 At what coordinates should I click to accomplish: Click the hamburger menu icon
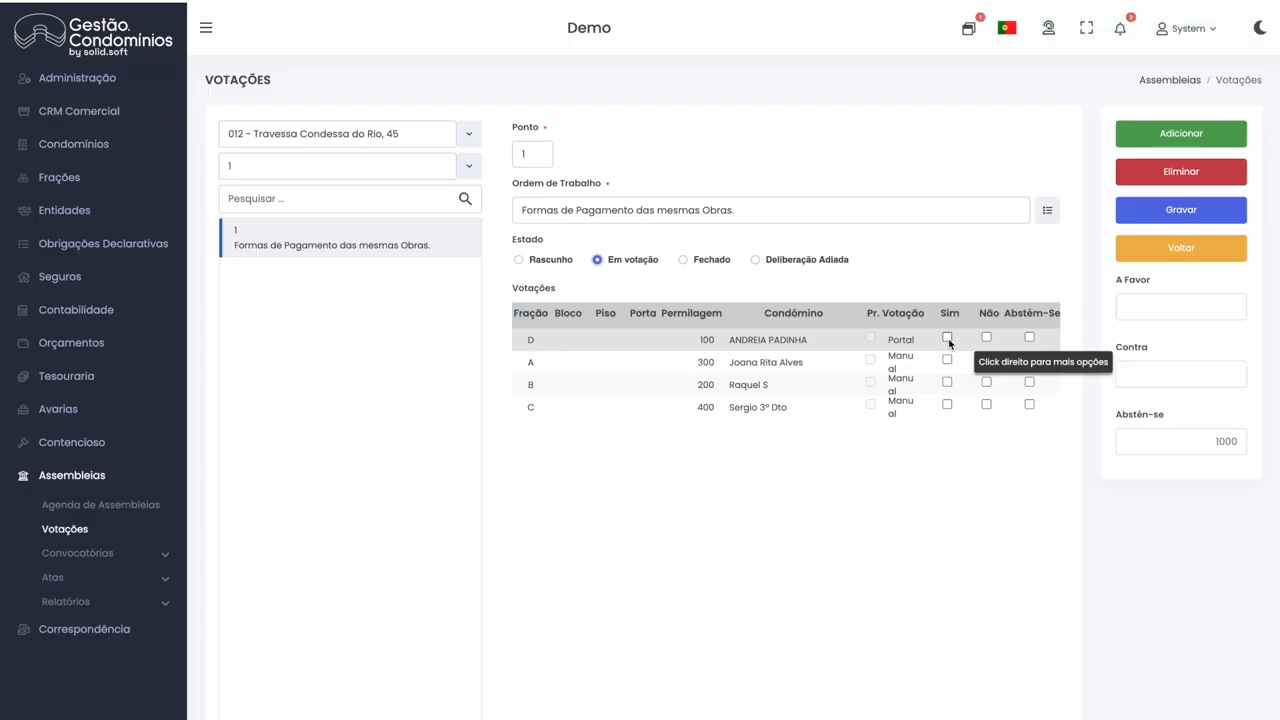[x=206, y=28]
